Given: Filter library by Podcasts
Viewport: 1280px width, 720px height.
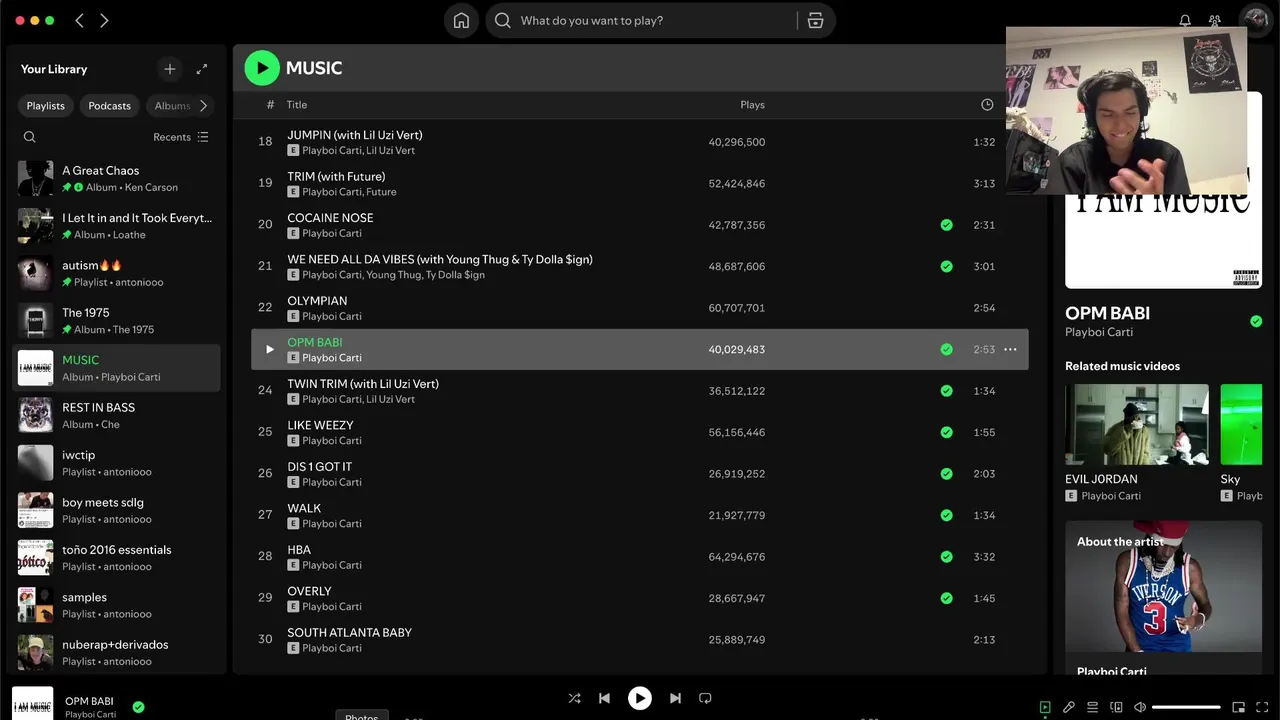Looking at the screenshot, I should tap(110, 105).
